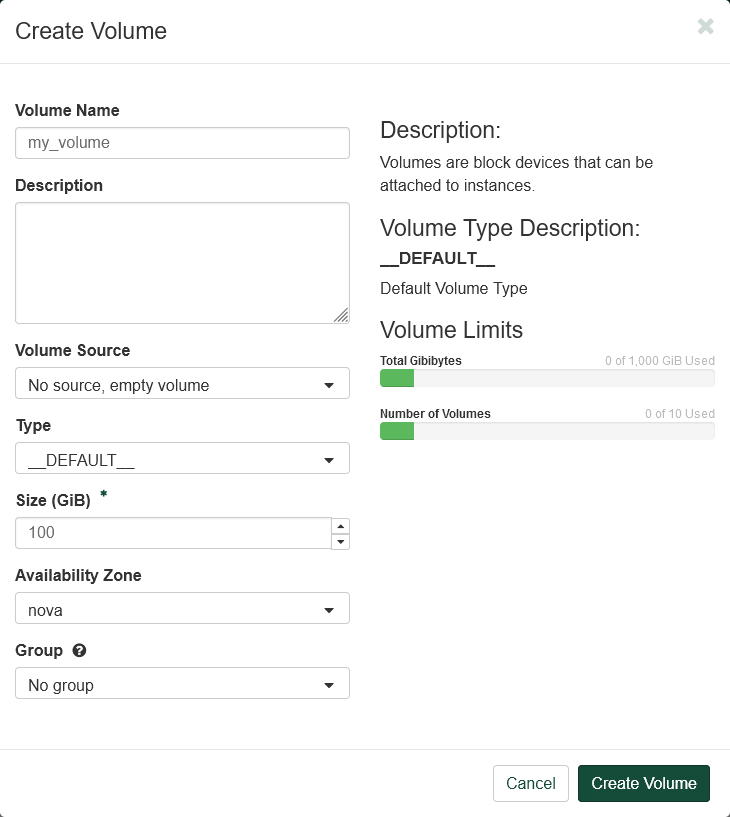Click the Description textarea resize handle

tap(341, 315)
